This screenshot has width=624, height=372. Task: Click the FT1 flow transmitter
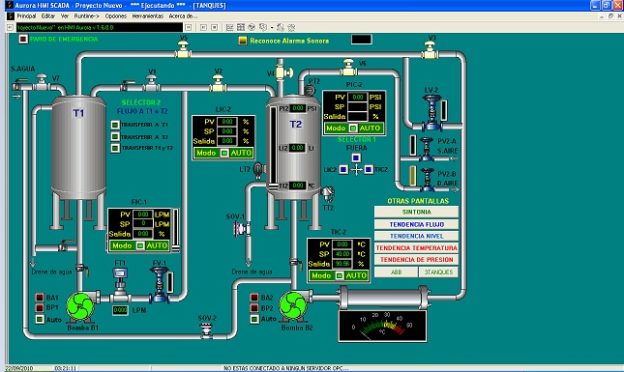click(x=120, y=284)
